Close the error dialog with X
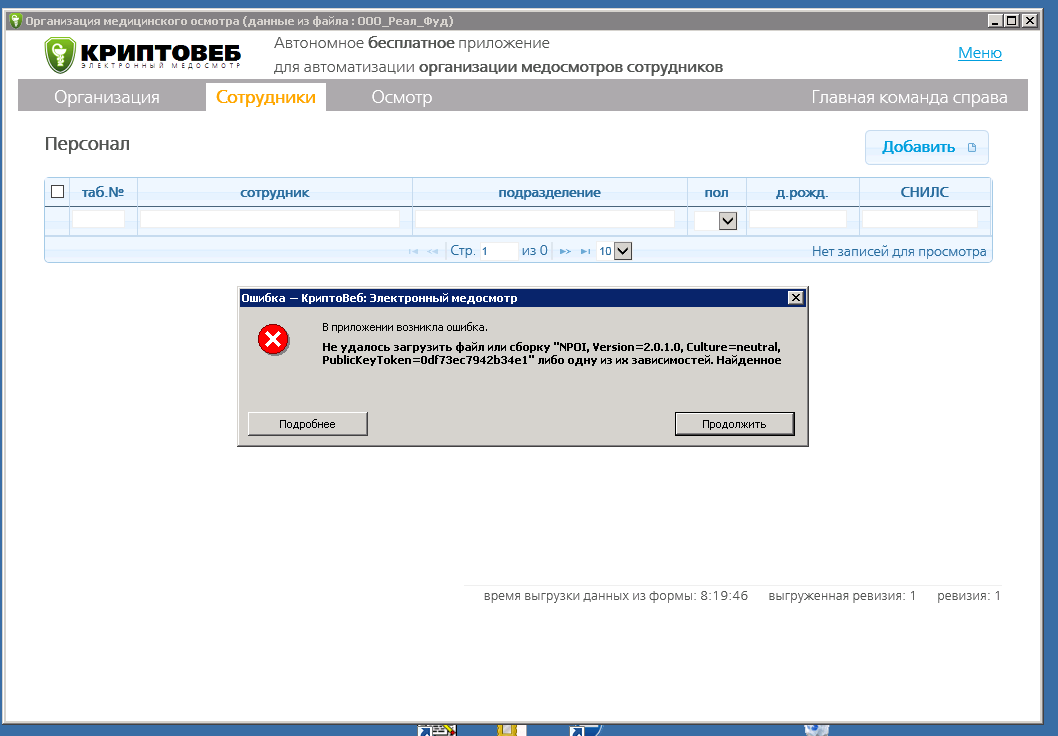 (795, 298)
